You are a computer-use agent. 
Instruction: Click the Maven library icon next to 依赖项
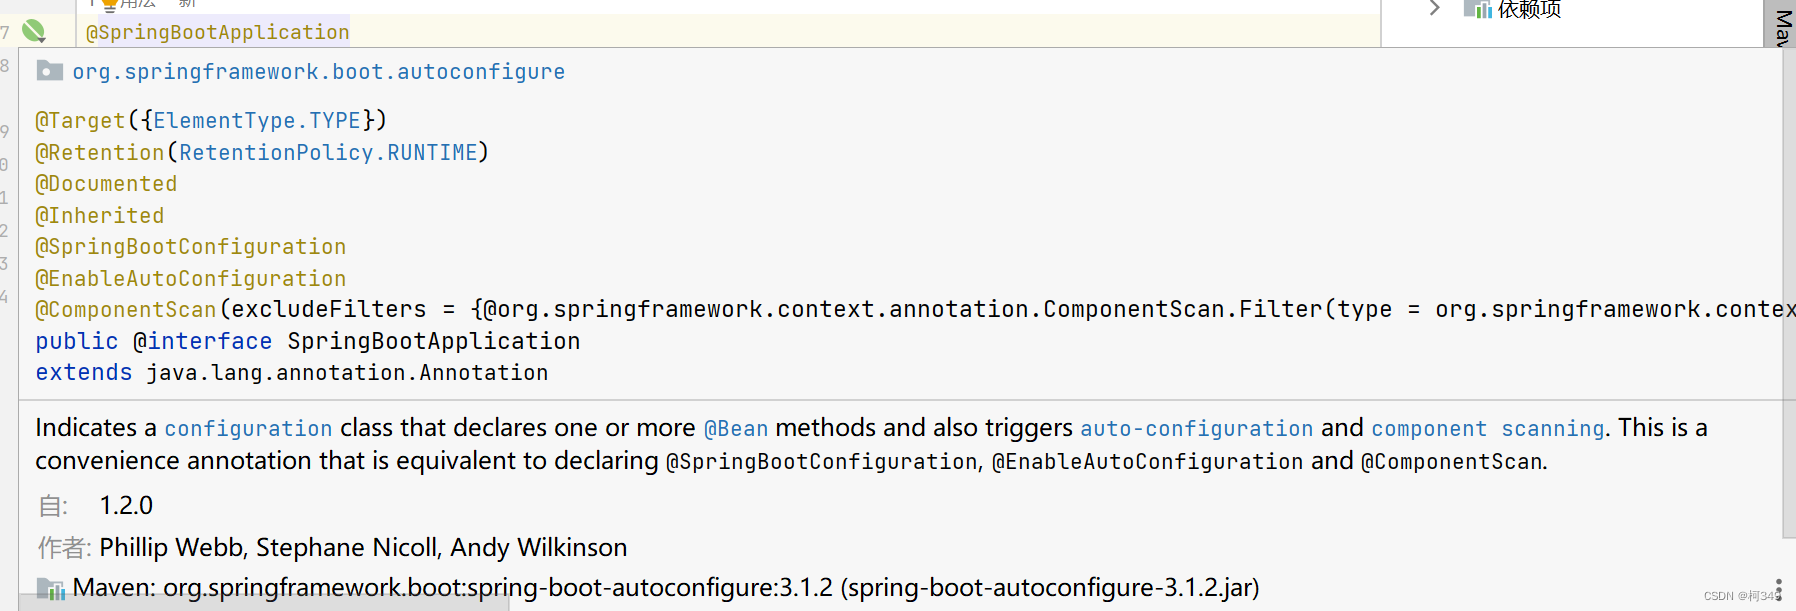tap(1479, 9)
